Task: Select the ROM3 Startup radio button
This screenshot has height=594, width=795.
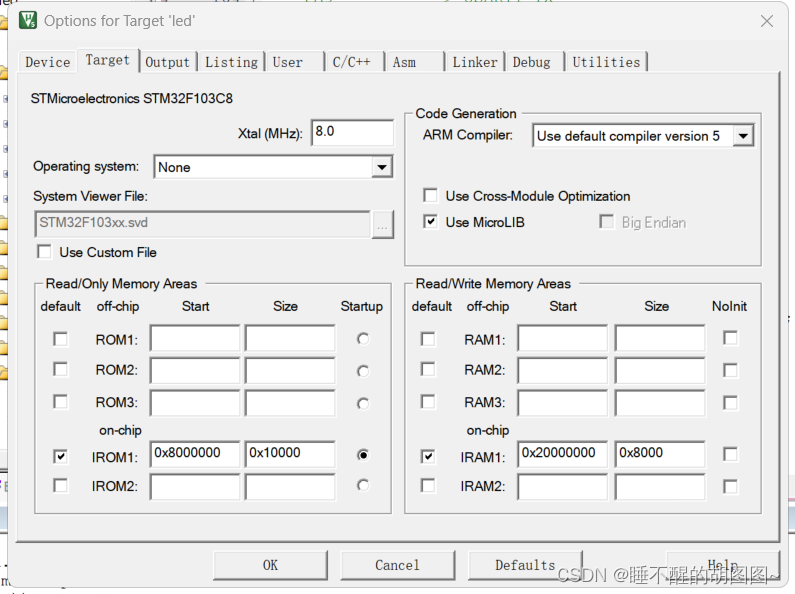Action: [363, 404]
